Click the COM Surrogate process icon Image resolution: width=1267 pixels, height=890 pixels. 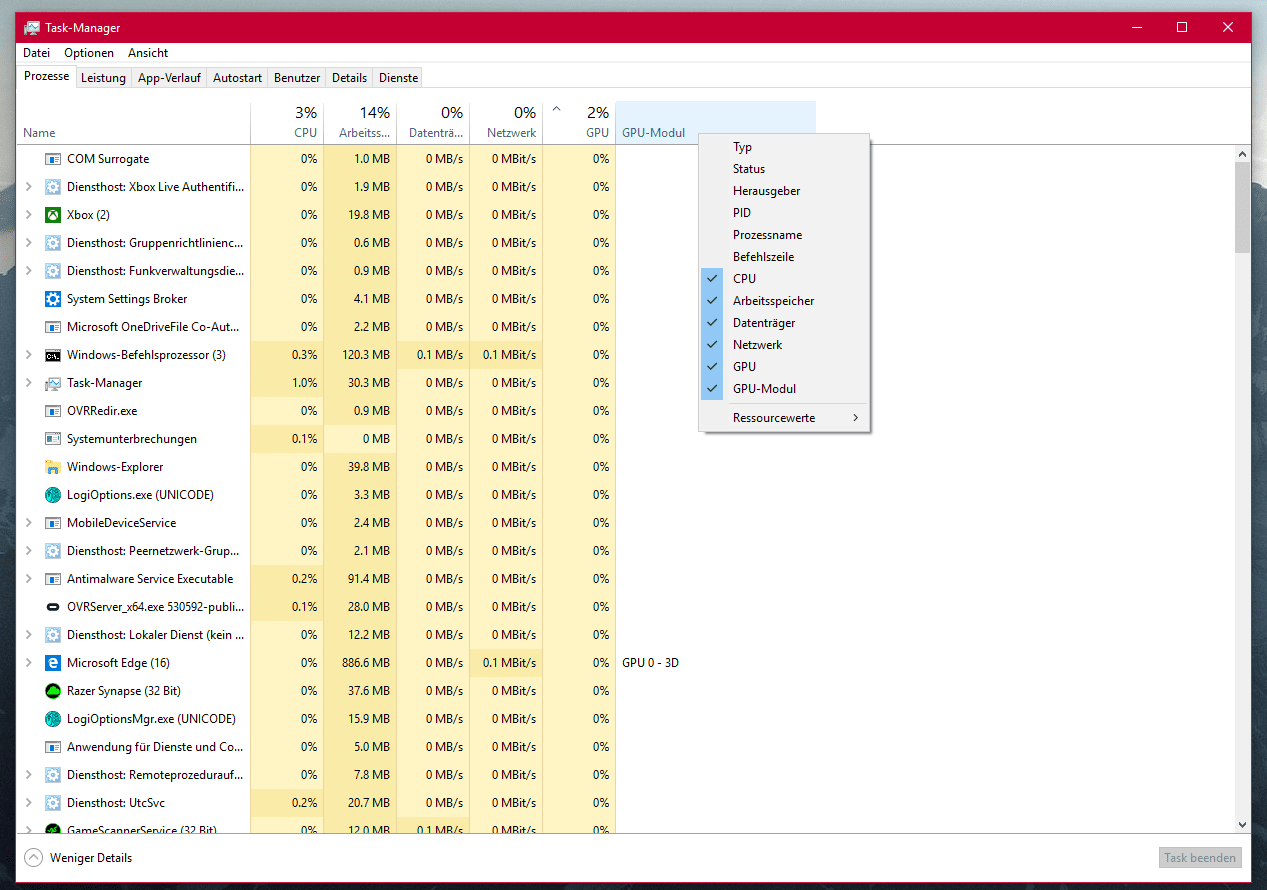(53, 159)
